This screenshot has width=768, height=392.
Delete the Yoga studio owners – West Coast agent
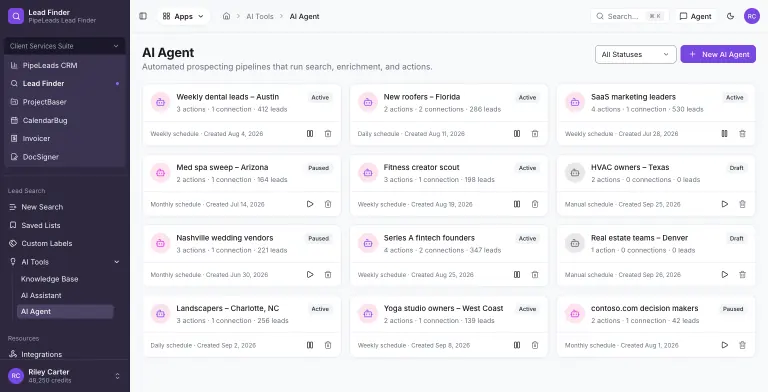point(535,345)
